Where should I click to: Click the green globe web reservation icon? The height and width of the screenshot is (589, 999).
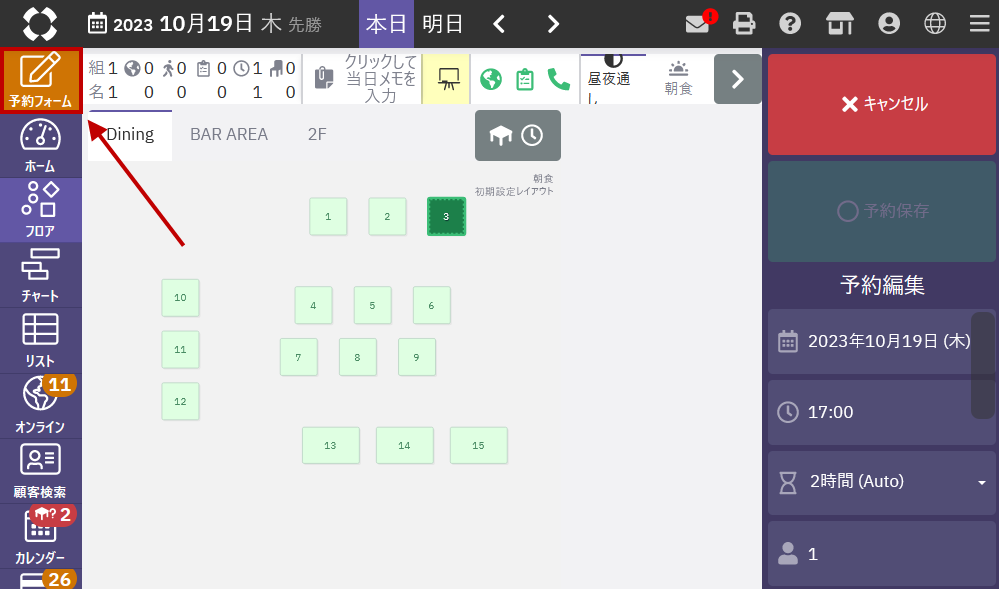point(491,79)
